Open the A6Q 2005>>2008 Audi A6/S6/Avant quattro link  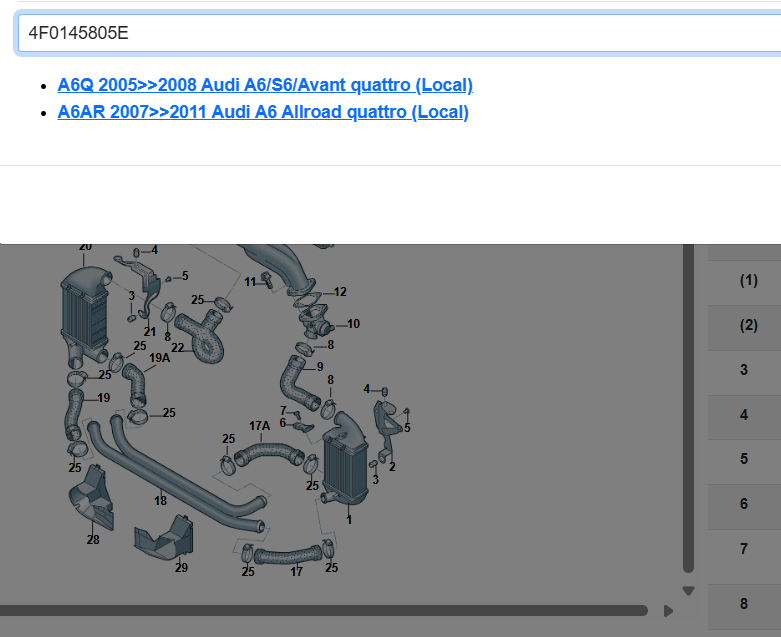tap(265, 85)
